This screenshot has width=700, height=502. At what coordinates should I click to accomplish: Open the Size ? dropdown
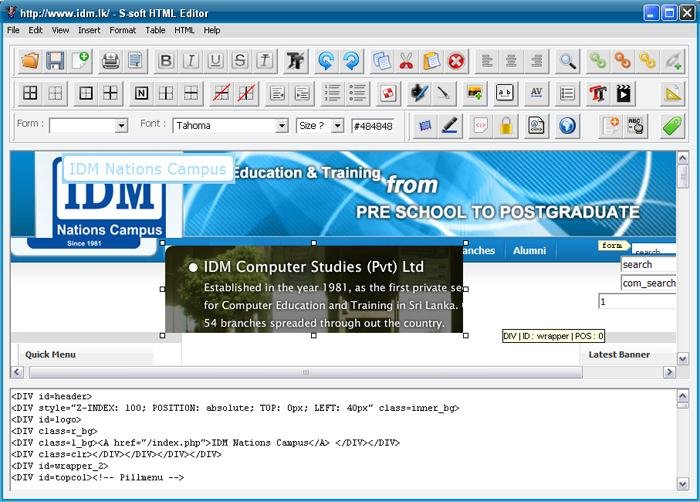pyautogui.click(x=338, y=126)
